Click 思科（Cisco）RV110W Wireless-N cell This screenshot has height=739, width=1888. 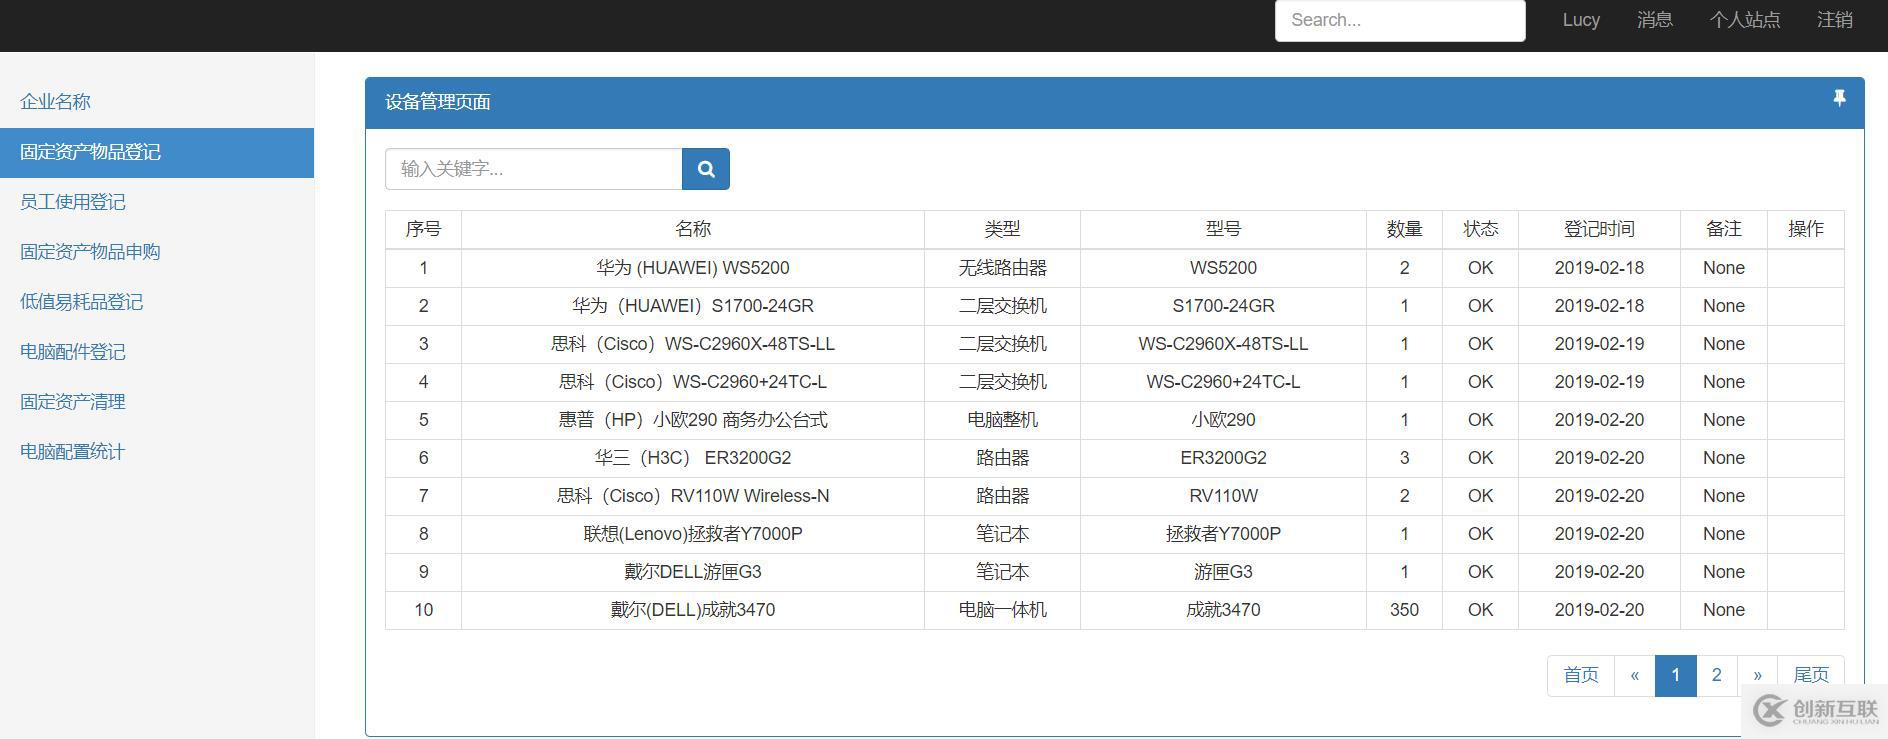693,496
